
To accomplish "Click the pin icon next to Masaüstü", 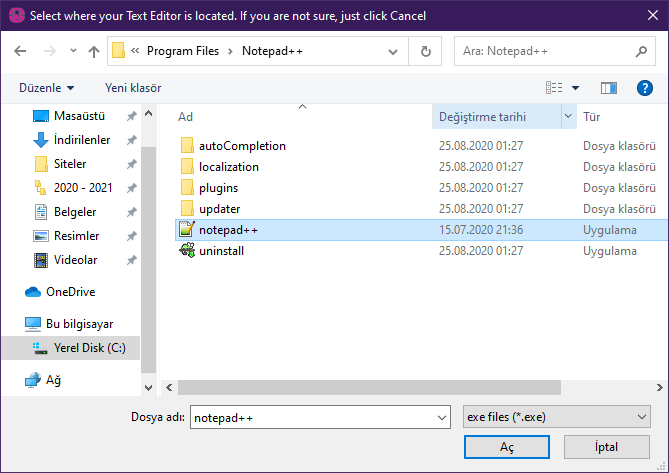I will click(x=132, y=116).
